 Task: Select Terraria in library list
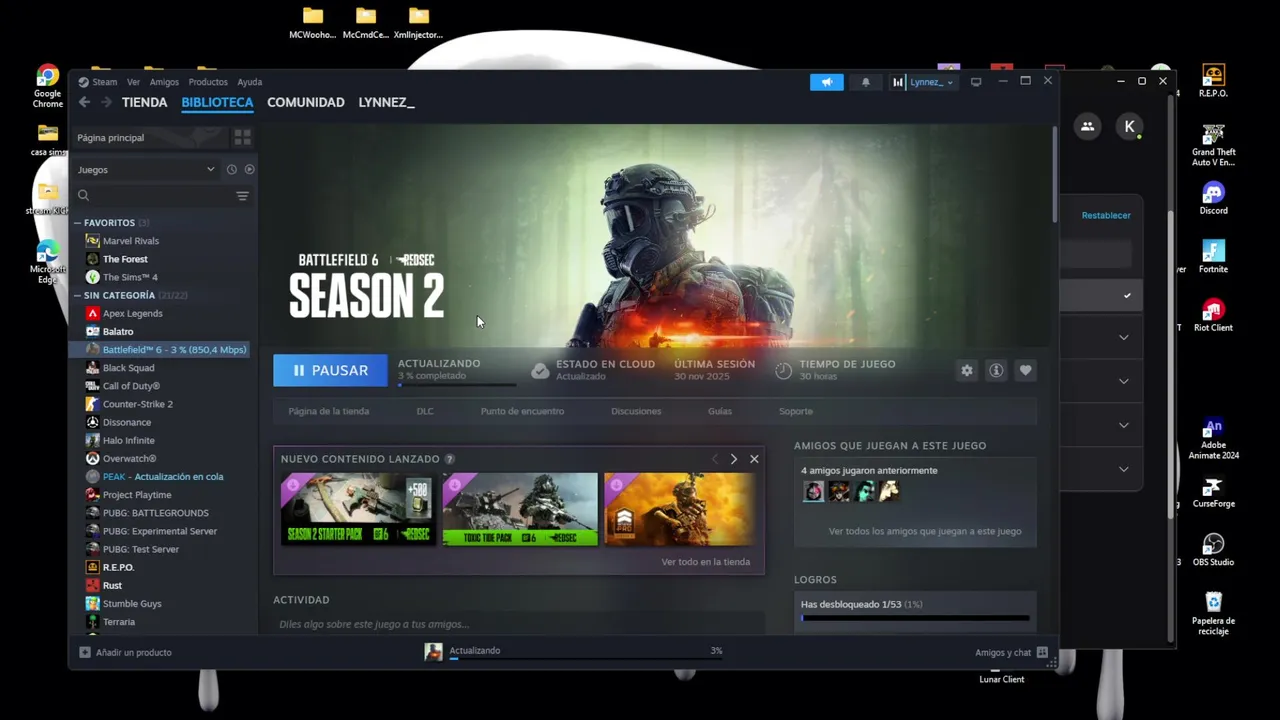point(119,622)
